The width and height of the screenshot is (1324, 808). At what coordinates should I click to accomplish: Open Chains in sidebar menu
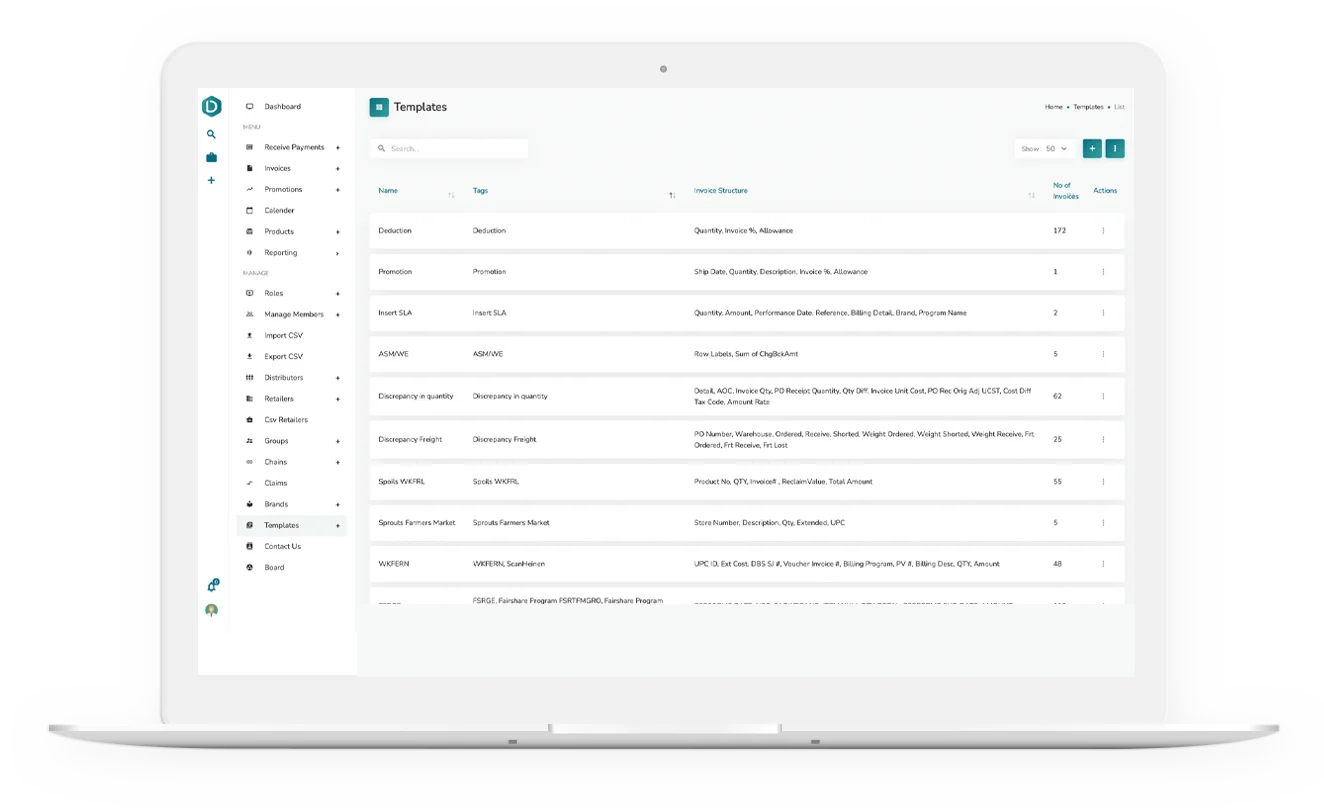(x=275, y=462)
